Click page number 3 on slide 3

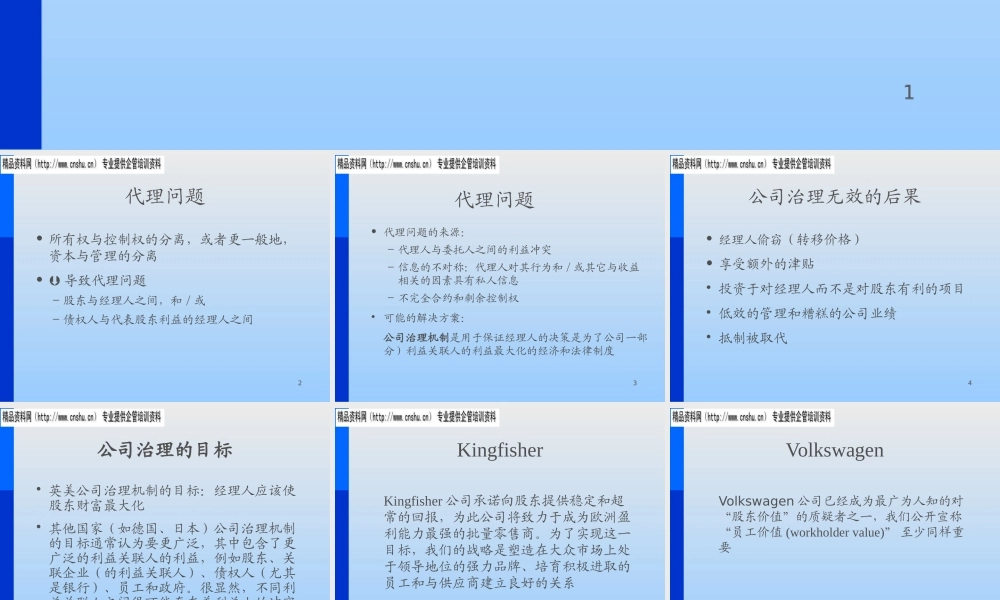point(635,383)
